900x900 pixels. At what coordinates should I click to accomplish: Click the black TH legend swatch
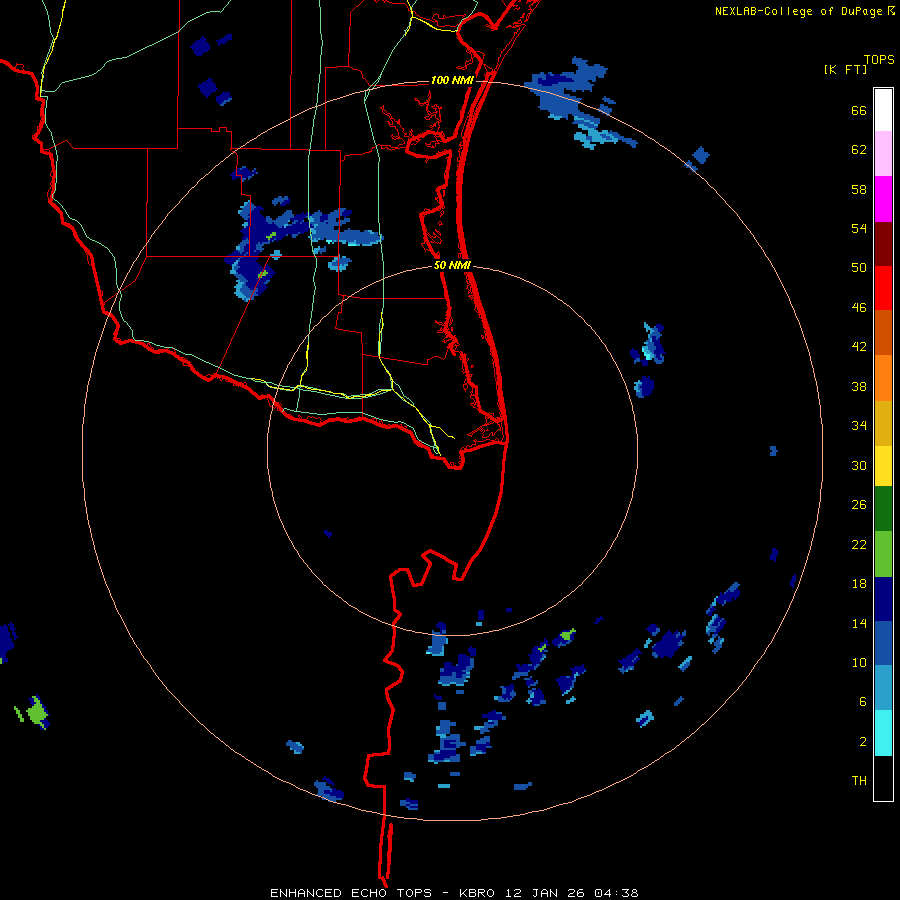click(883, 778)
